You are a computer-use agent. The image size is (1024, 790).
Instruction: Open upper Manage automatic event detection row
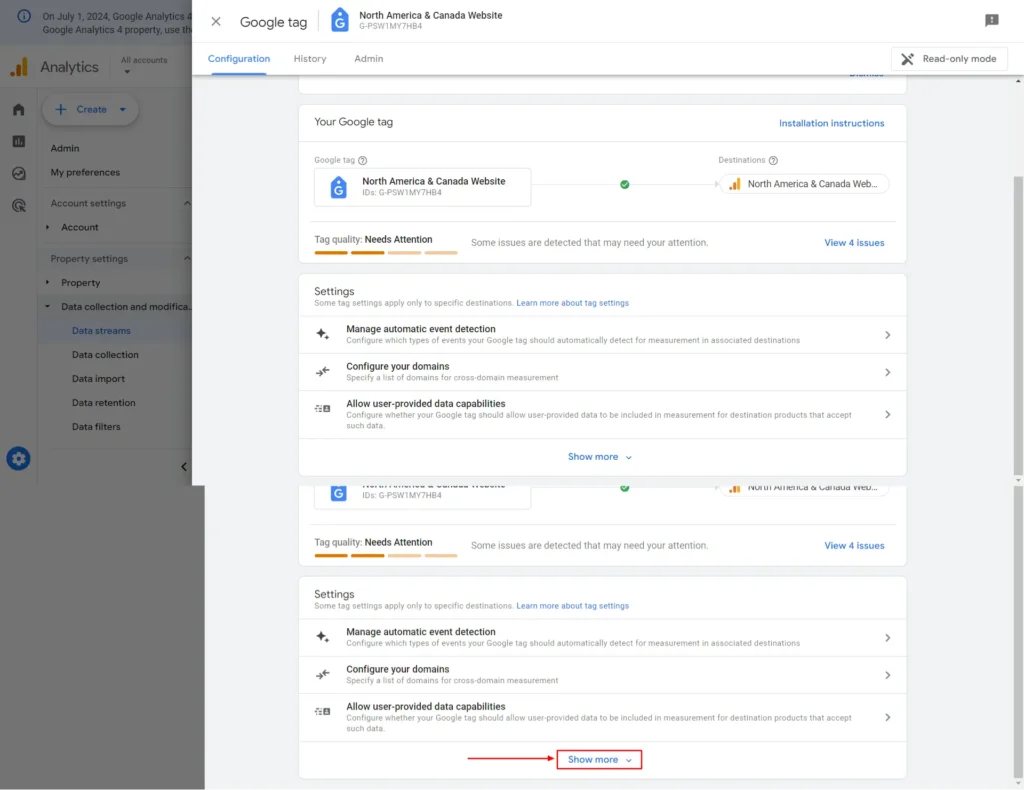602,335
